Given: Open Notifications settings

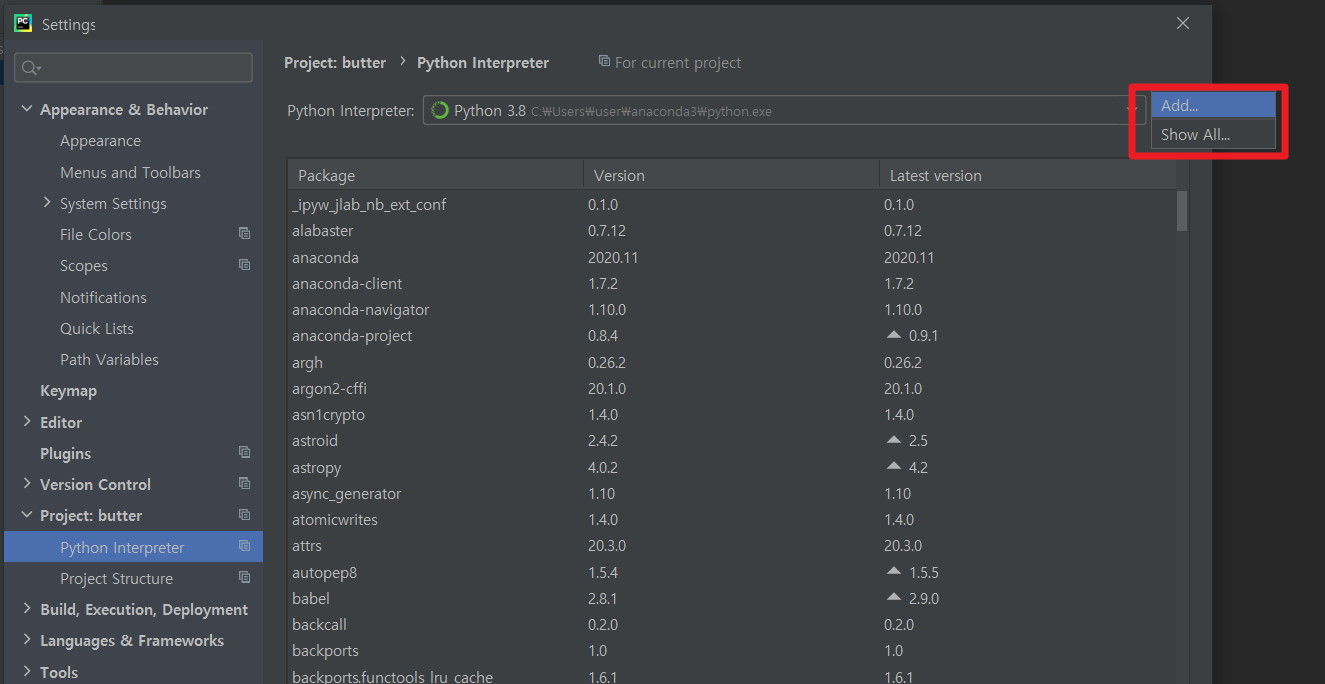Looking at the screenshot, I should point(103,297).
